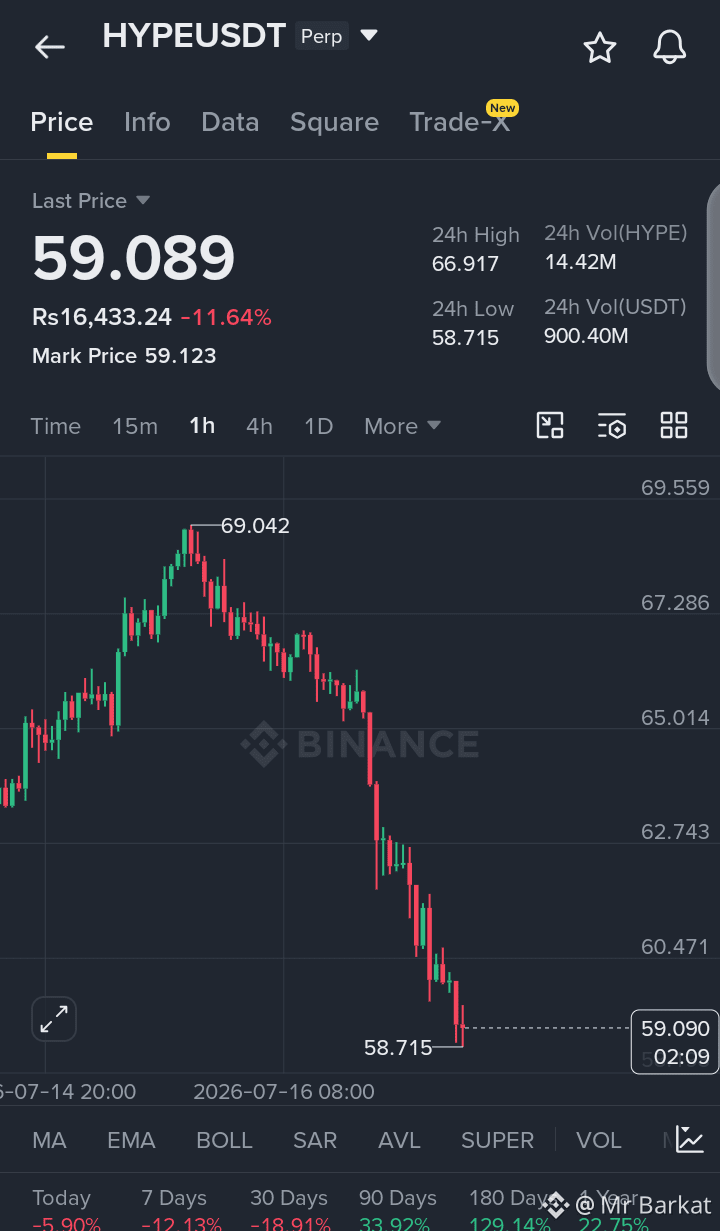Screen dimensions: 720x1231
Task: Open the chart drawing tools icon
Action: point(550,425)
